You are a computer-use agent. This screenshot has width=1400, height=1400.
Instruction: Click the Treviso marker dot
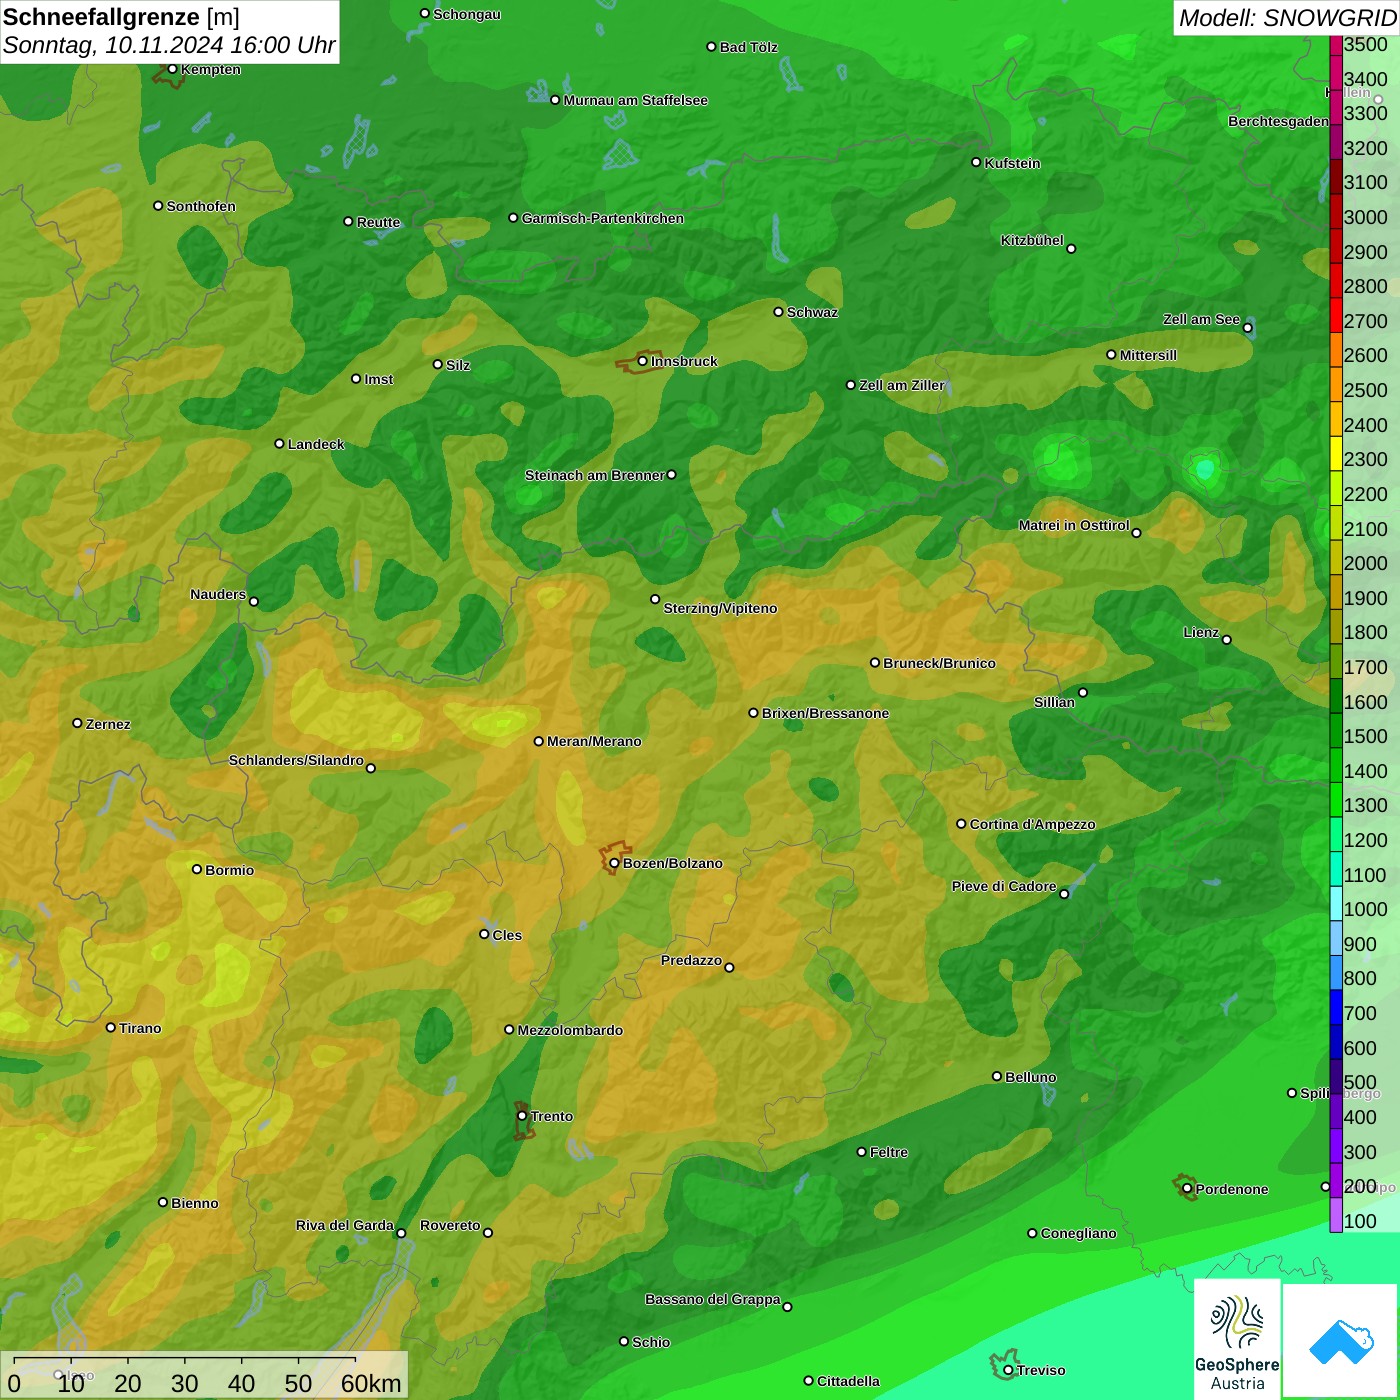click(x=1008, y=1370)
